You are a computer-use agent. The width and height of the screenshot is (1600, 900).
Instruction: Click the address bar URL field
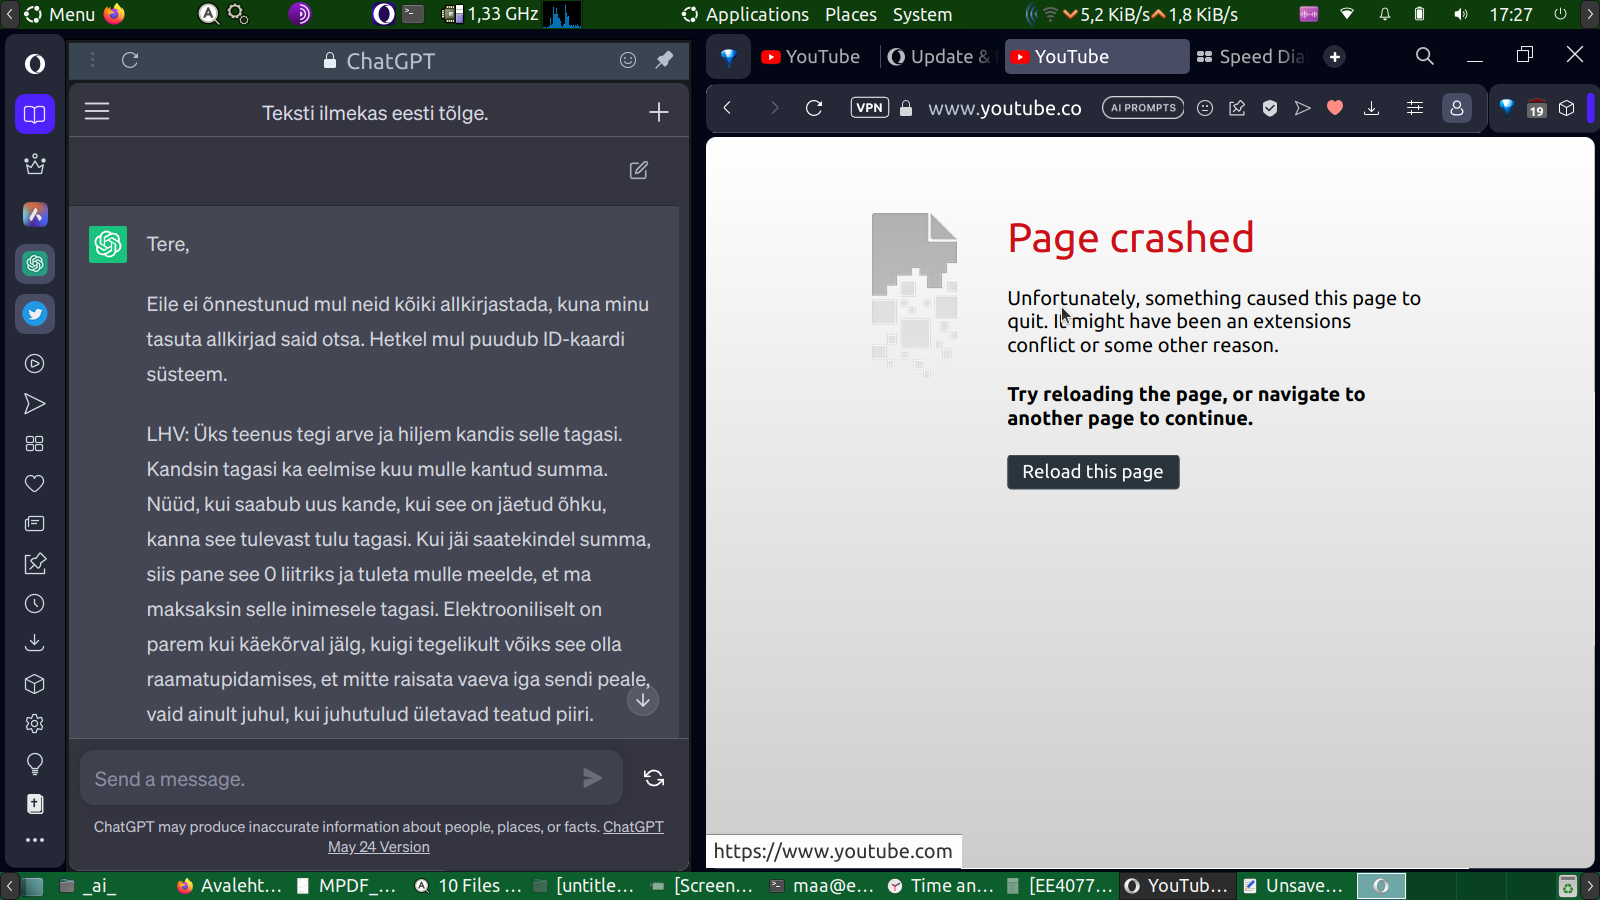pos(1005,108)
